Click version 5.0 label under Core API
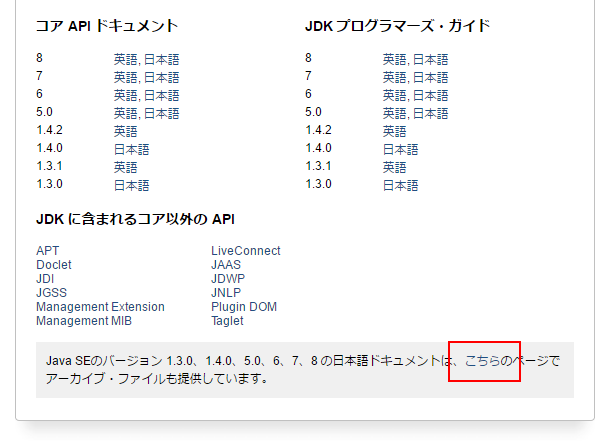The height and width of the screenshot is (446, 604). point(44,112)
